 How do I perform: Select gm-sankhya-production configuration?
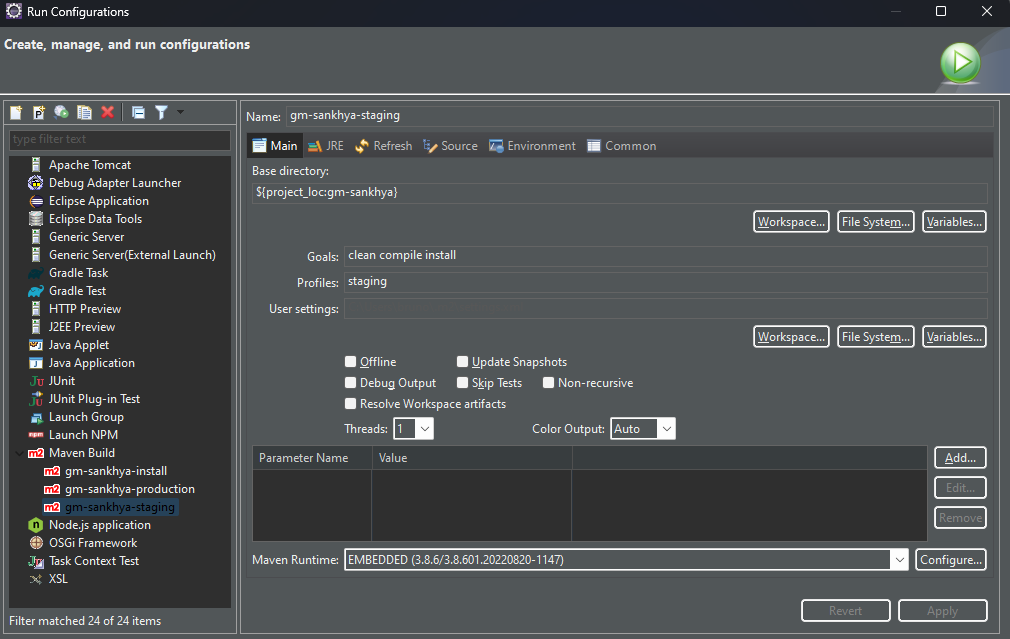129,490
